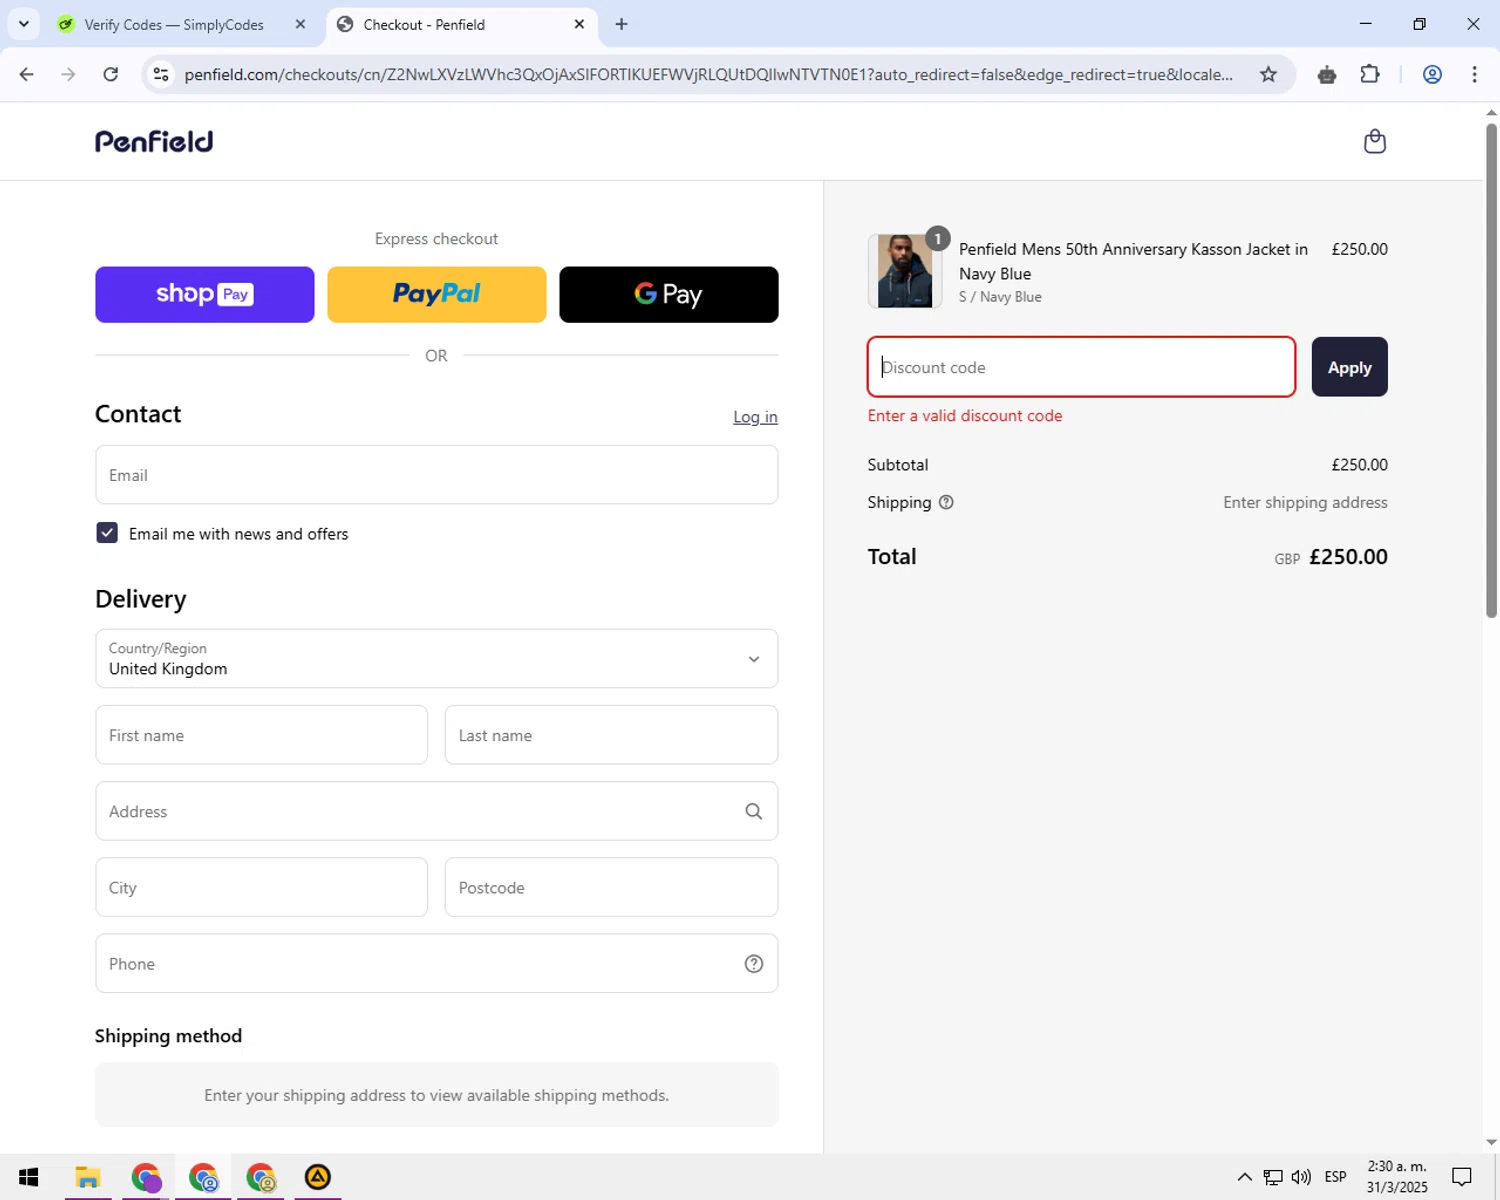Click the product title Kasson Jacket text
The height and width of the screenshot is (1200, 1500).
[x=1133, y=261]
